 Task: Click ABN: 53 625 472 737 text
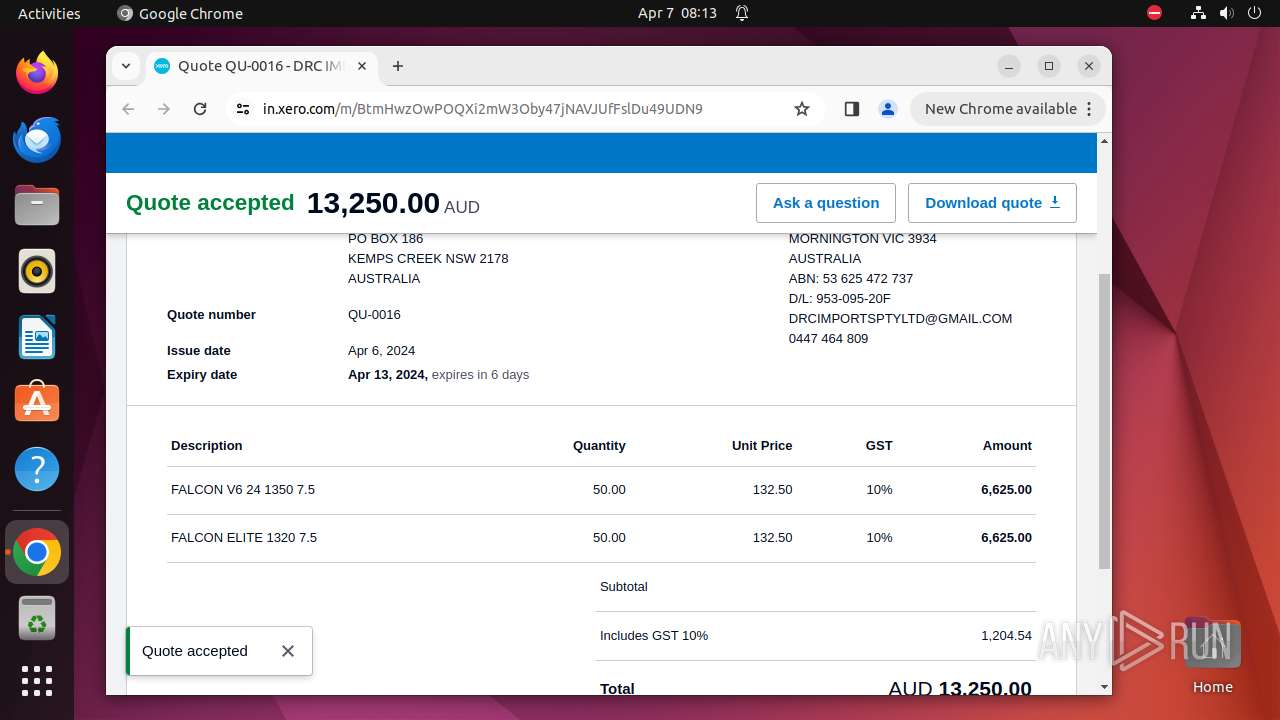click(x=850, y=279)
